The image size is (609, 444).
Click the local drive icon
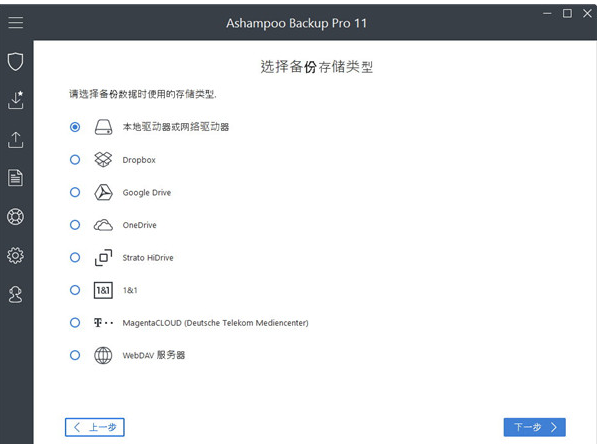[103, 127]
